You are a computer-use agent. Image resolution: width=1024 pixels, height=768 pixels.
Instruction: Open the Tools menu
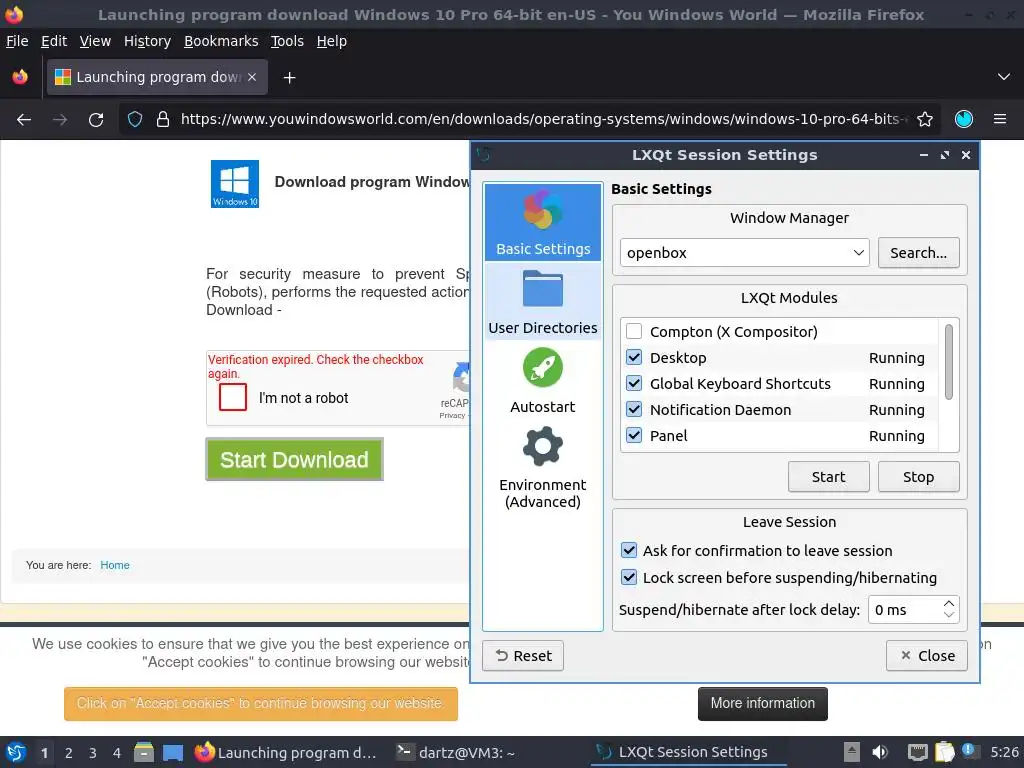point(287,41)
